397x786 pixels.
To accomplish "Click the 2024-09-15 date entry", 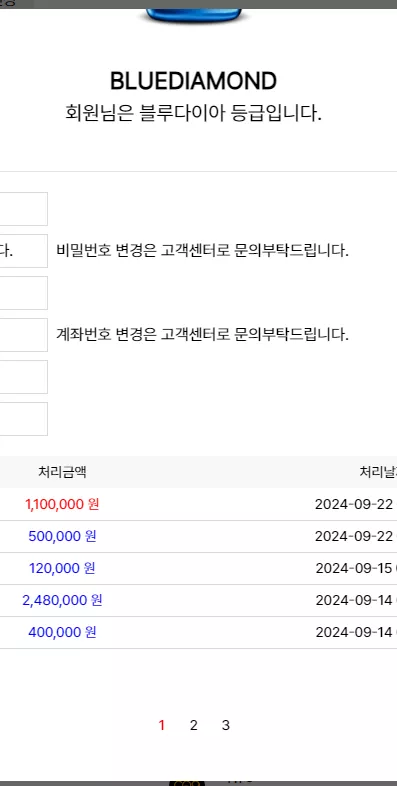I will click(x=356, y=568).
